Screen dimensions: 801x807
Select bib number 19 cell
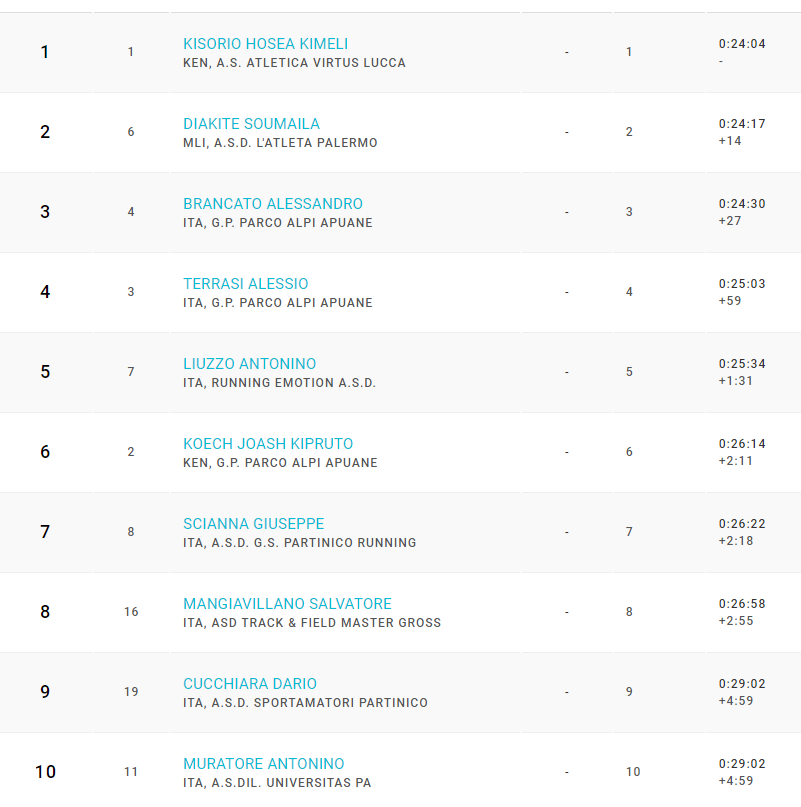tap(131, 692)
